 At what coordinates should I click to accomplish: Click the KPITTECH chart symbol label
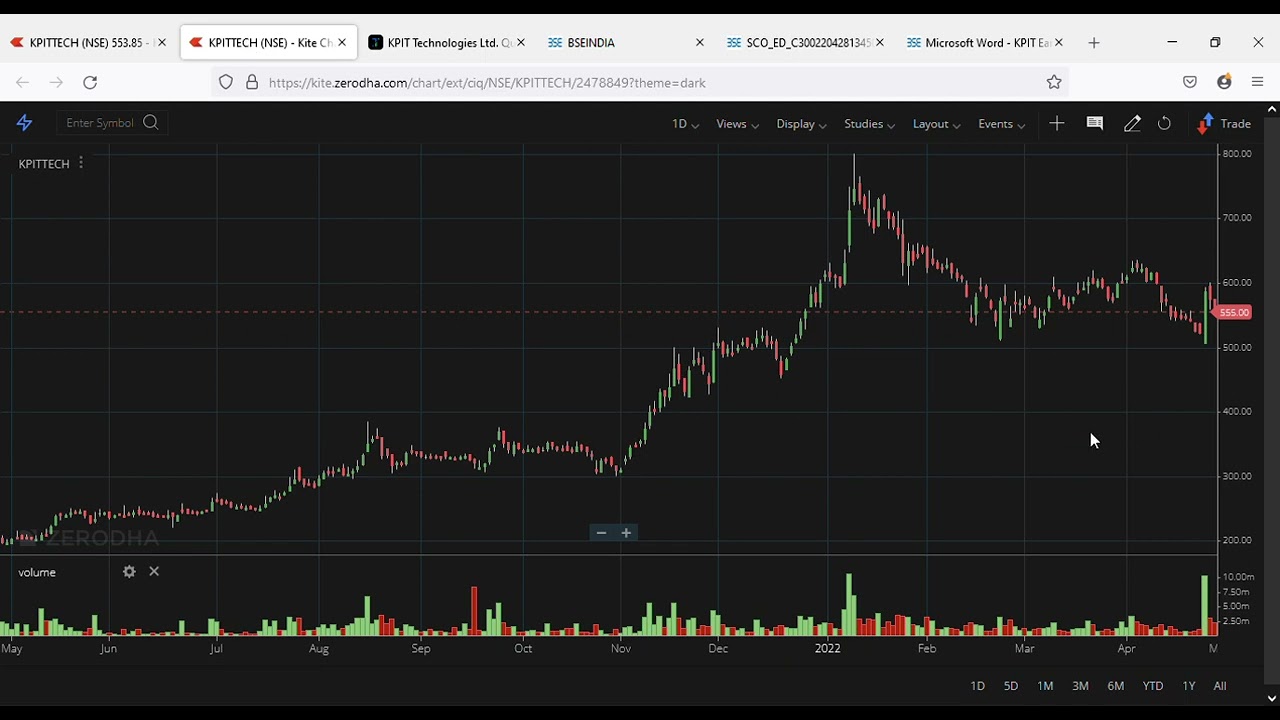coord(44,164)
